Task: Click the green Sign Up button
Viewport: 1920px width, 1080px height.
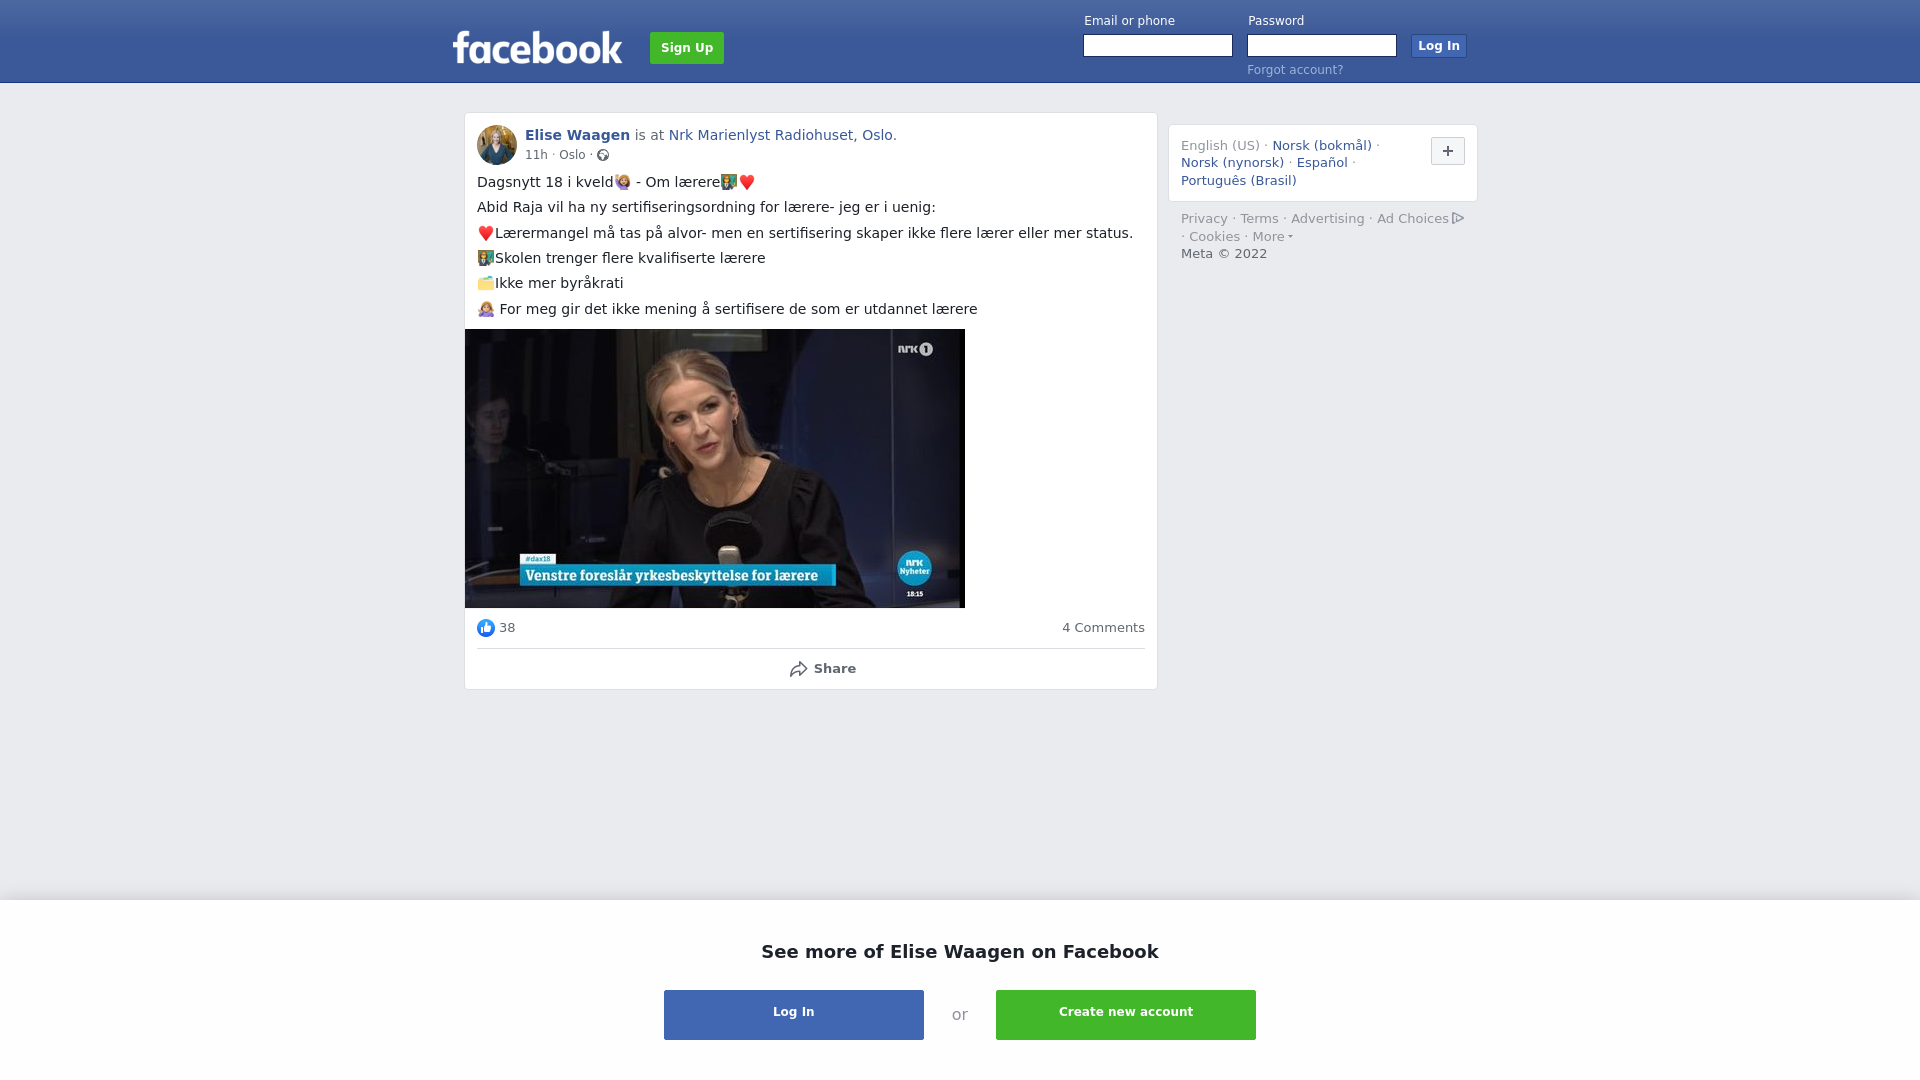Action: tap(687, 48)
